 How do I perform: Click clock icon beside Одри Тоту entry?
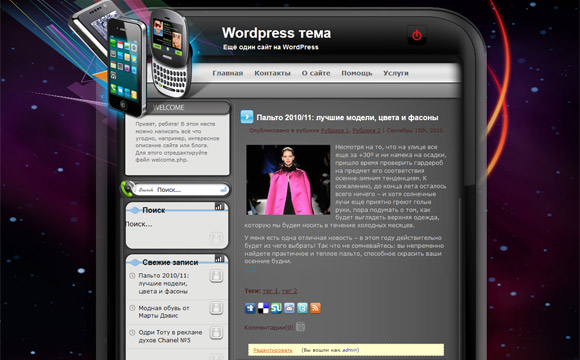point(132,332)
